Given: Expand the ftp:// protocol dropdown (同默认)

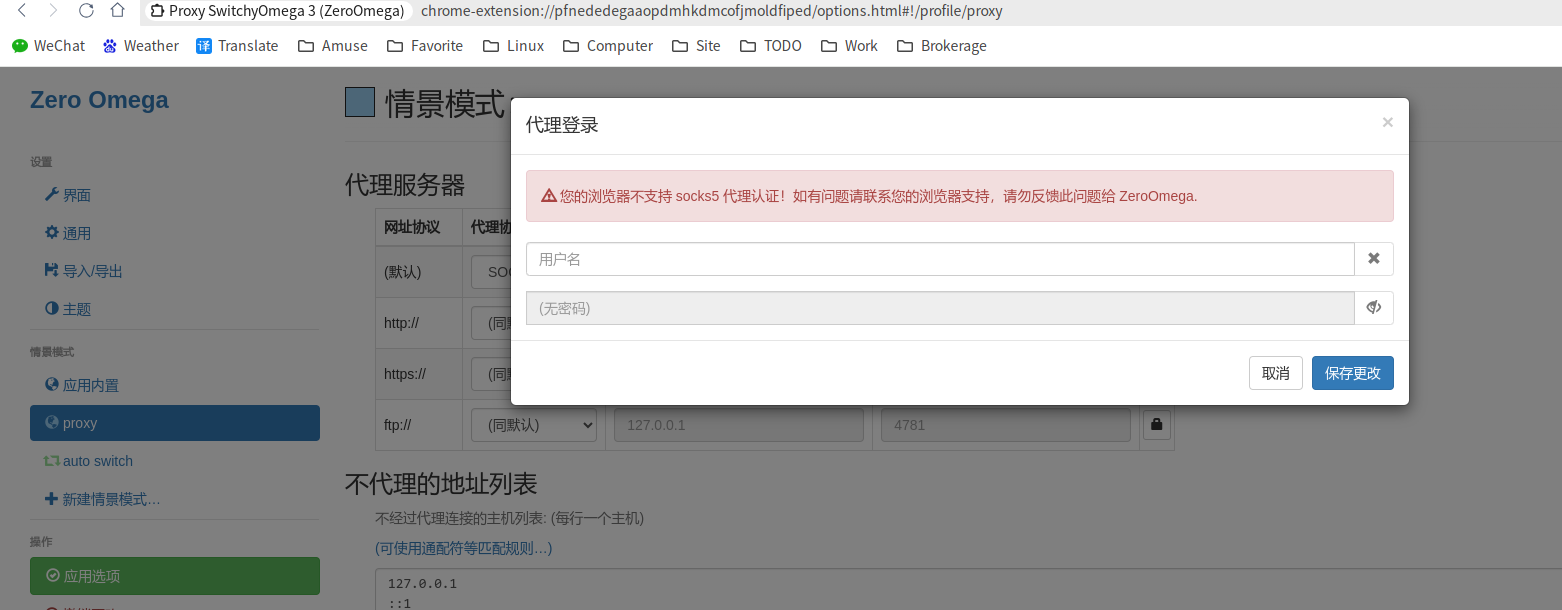Looking at the screenshot, I should (x=534, y=425).
